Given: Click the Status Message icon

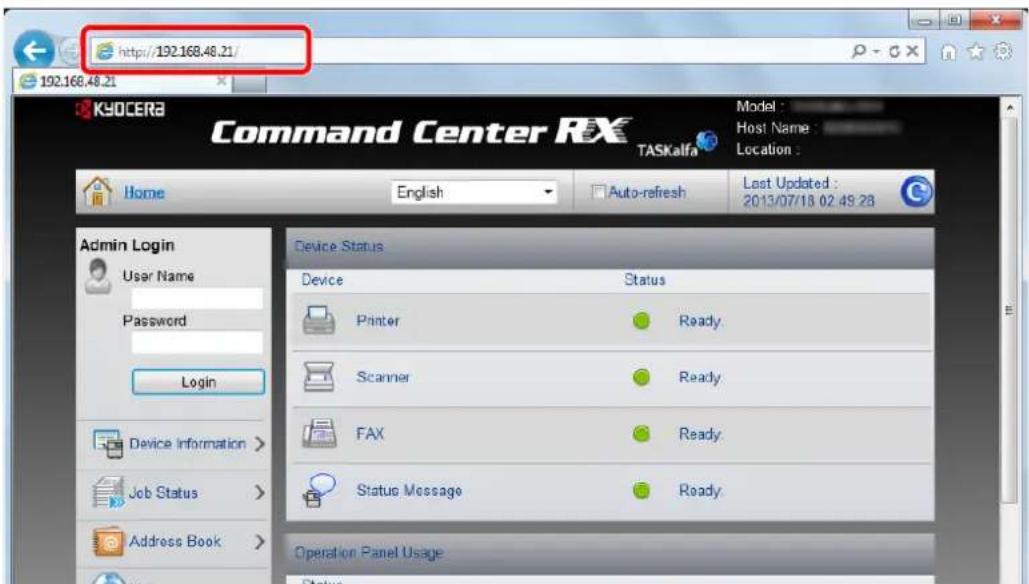Looking at the screenshot, I should click(x=319, y=490).
